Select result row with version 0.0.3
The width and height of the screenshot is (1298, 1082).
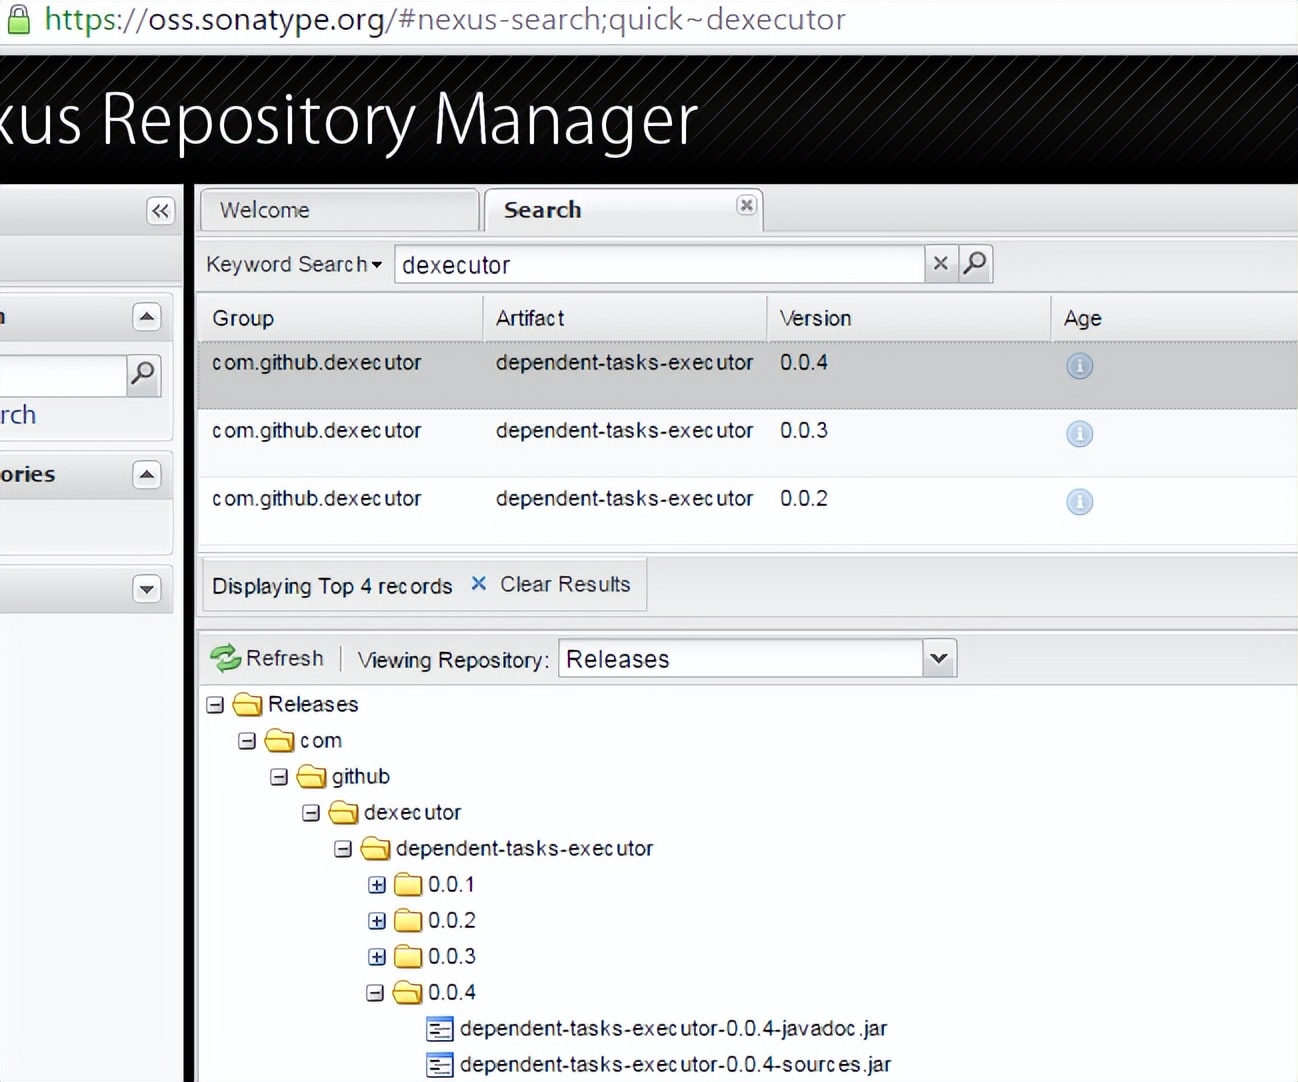748,443
